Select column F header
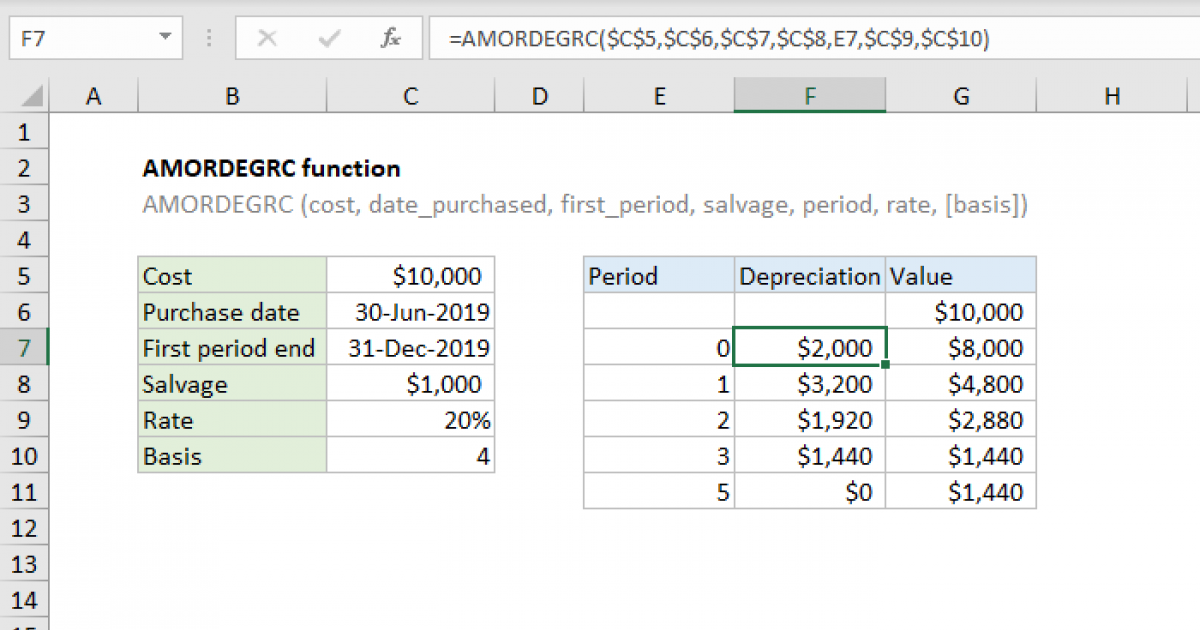Image resolution: width=1200 pixels, height=630 pixels. pyautogui.click(x=809, y=95)
